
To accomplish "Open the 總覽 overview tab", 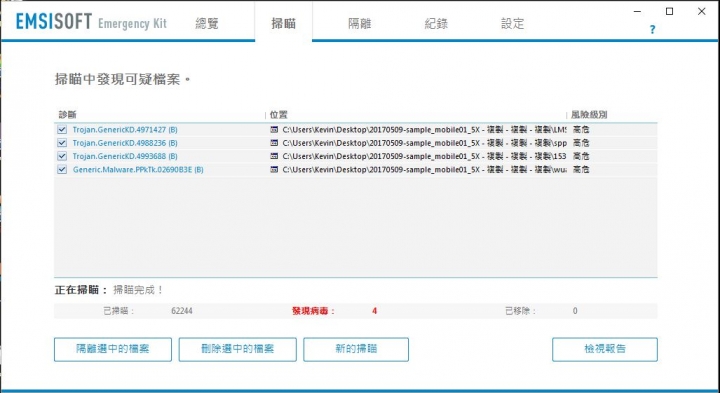I will coord(207,23).
